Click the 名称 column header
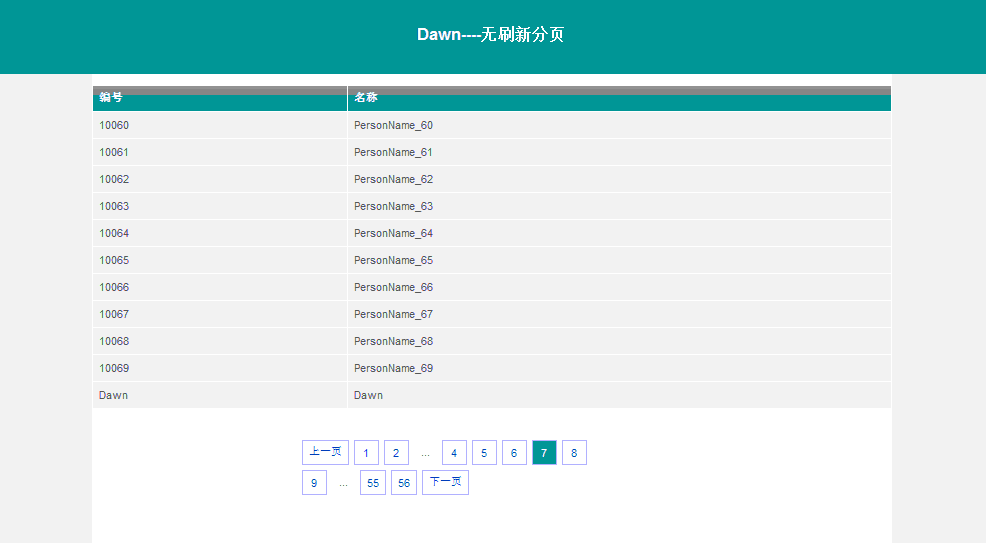This screenshot has width=986, height=543. [x=619, y=98]
